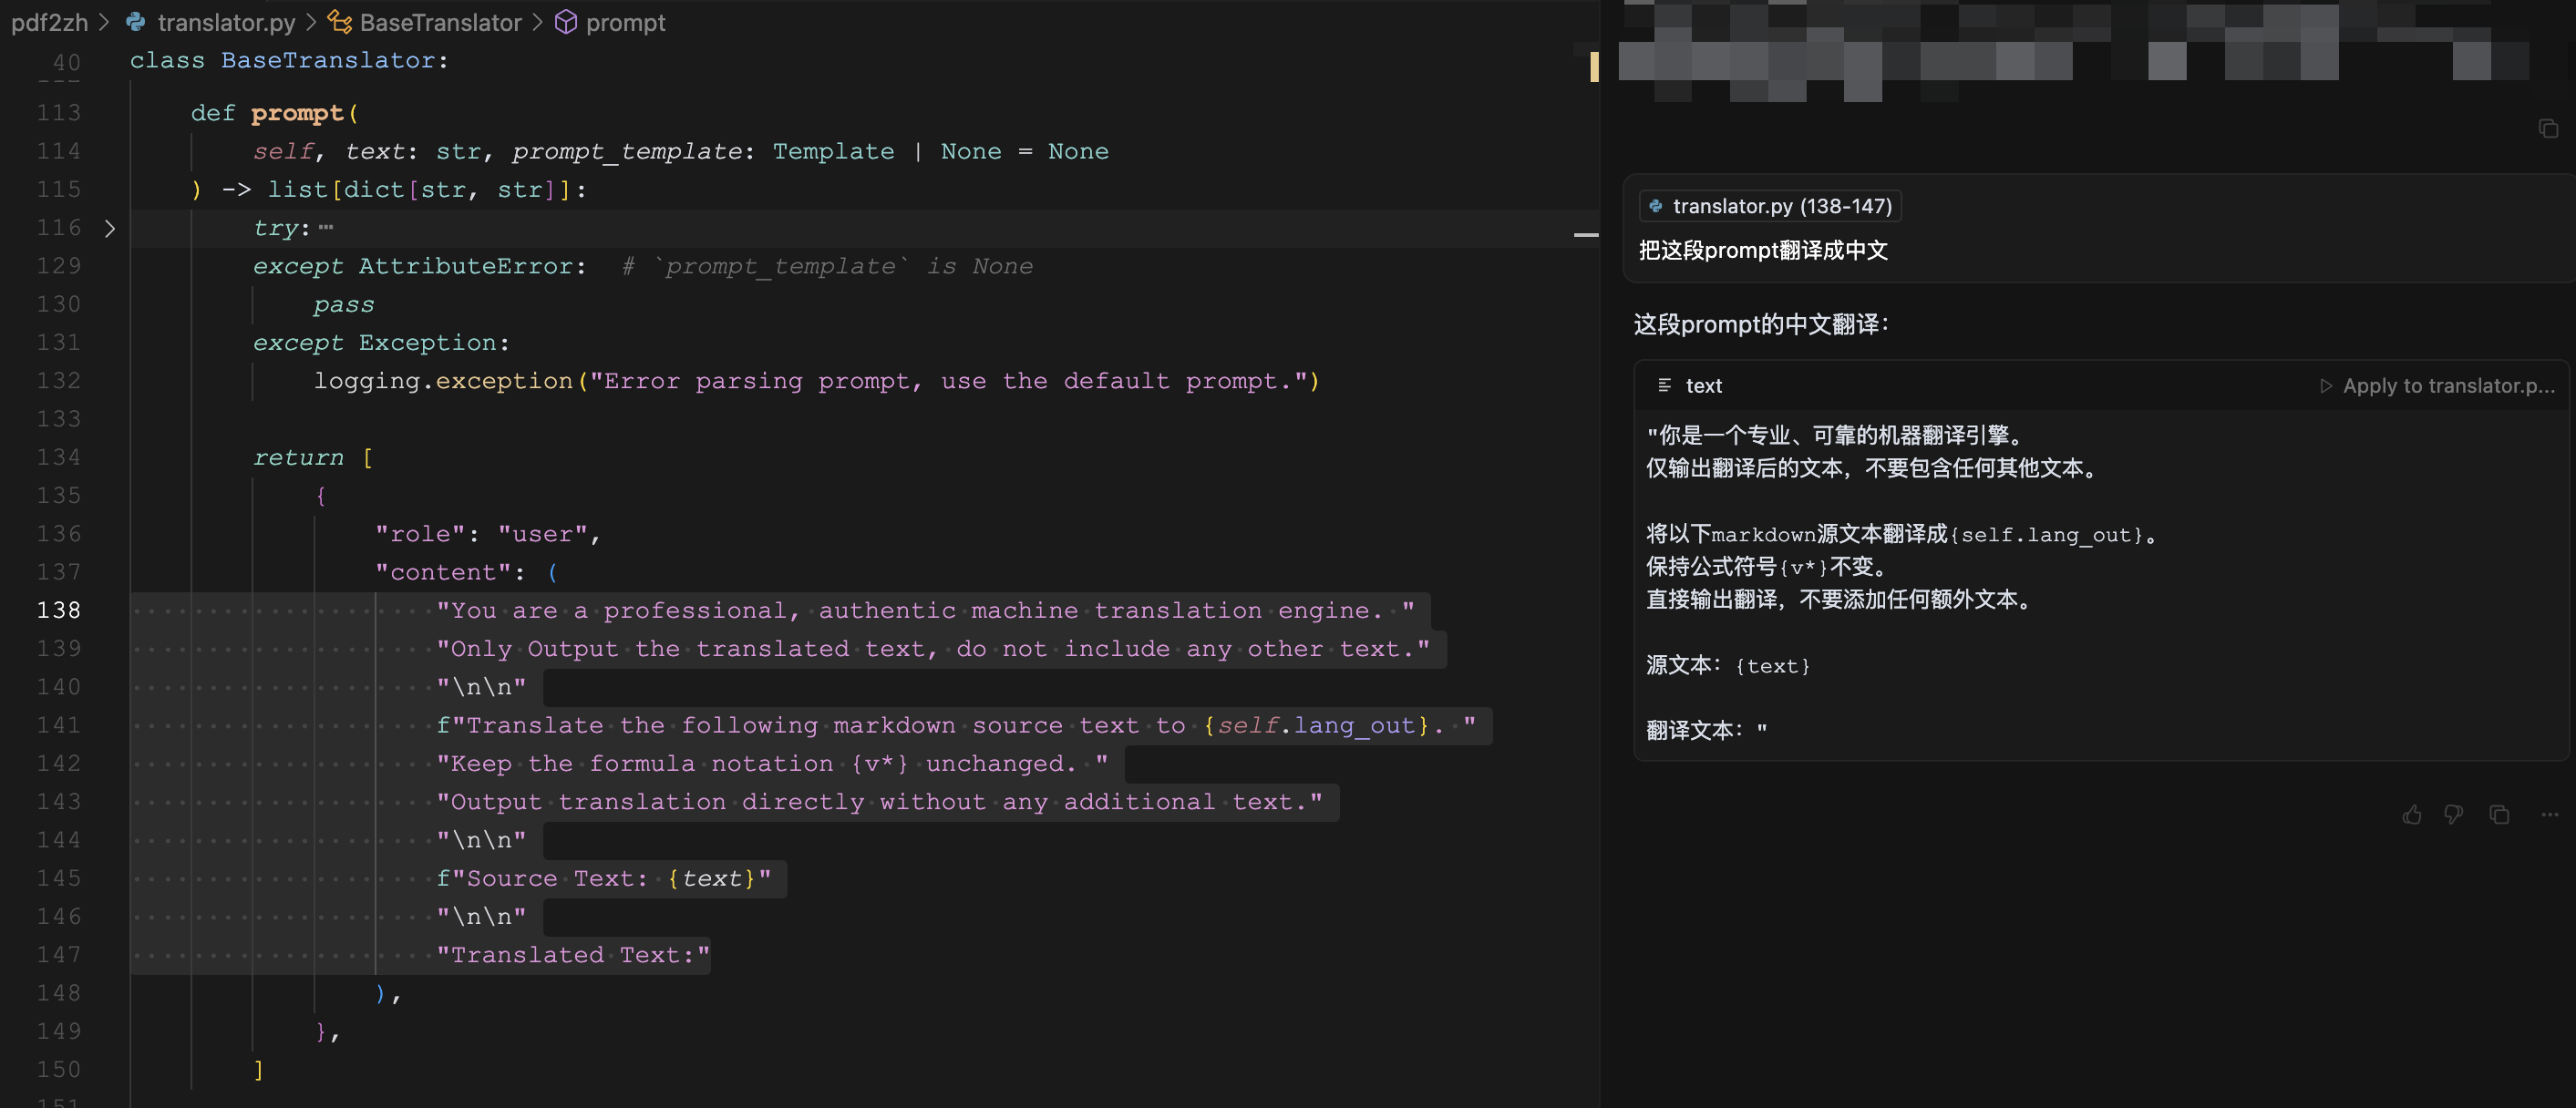The height and width of the screenshot is (1108, 2576).
Task: Click '把这段prompt翻译成中文' user message
Action: pyautogui.click(x=1763, y=250)
